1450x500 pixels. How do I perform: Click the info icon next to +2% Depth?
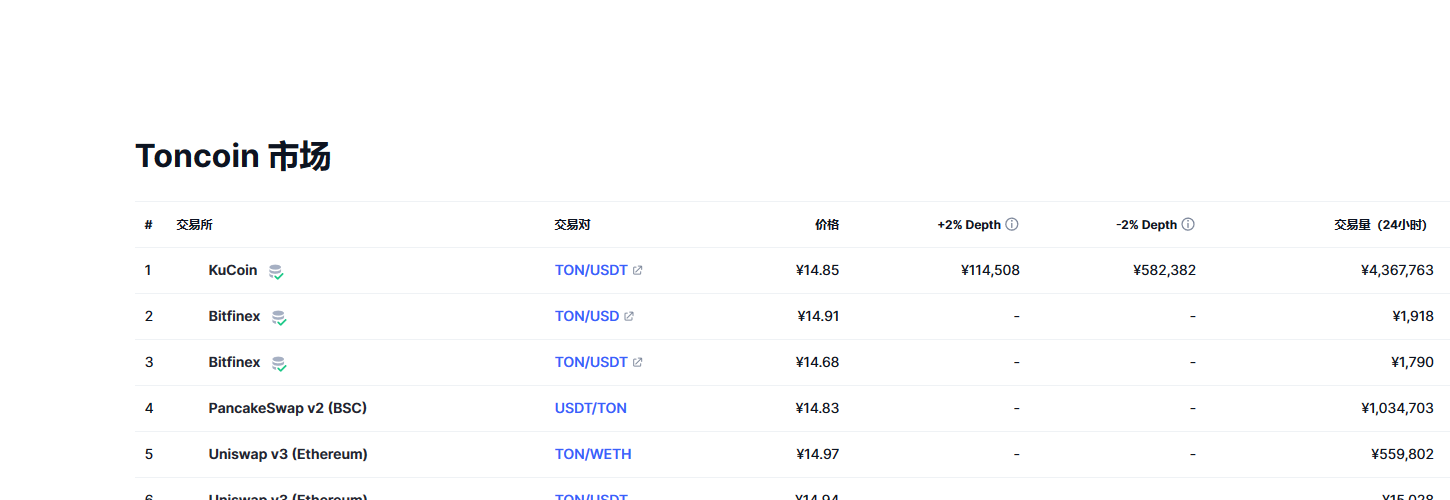coord(1012,224)
